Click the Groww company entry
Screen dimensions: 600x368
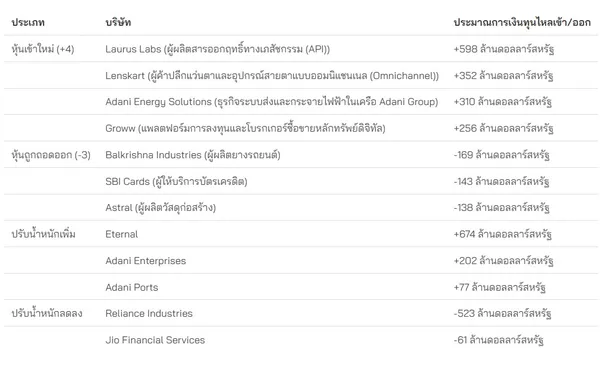[x=245, y=128]
